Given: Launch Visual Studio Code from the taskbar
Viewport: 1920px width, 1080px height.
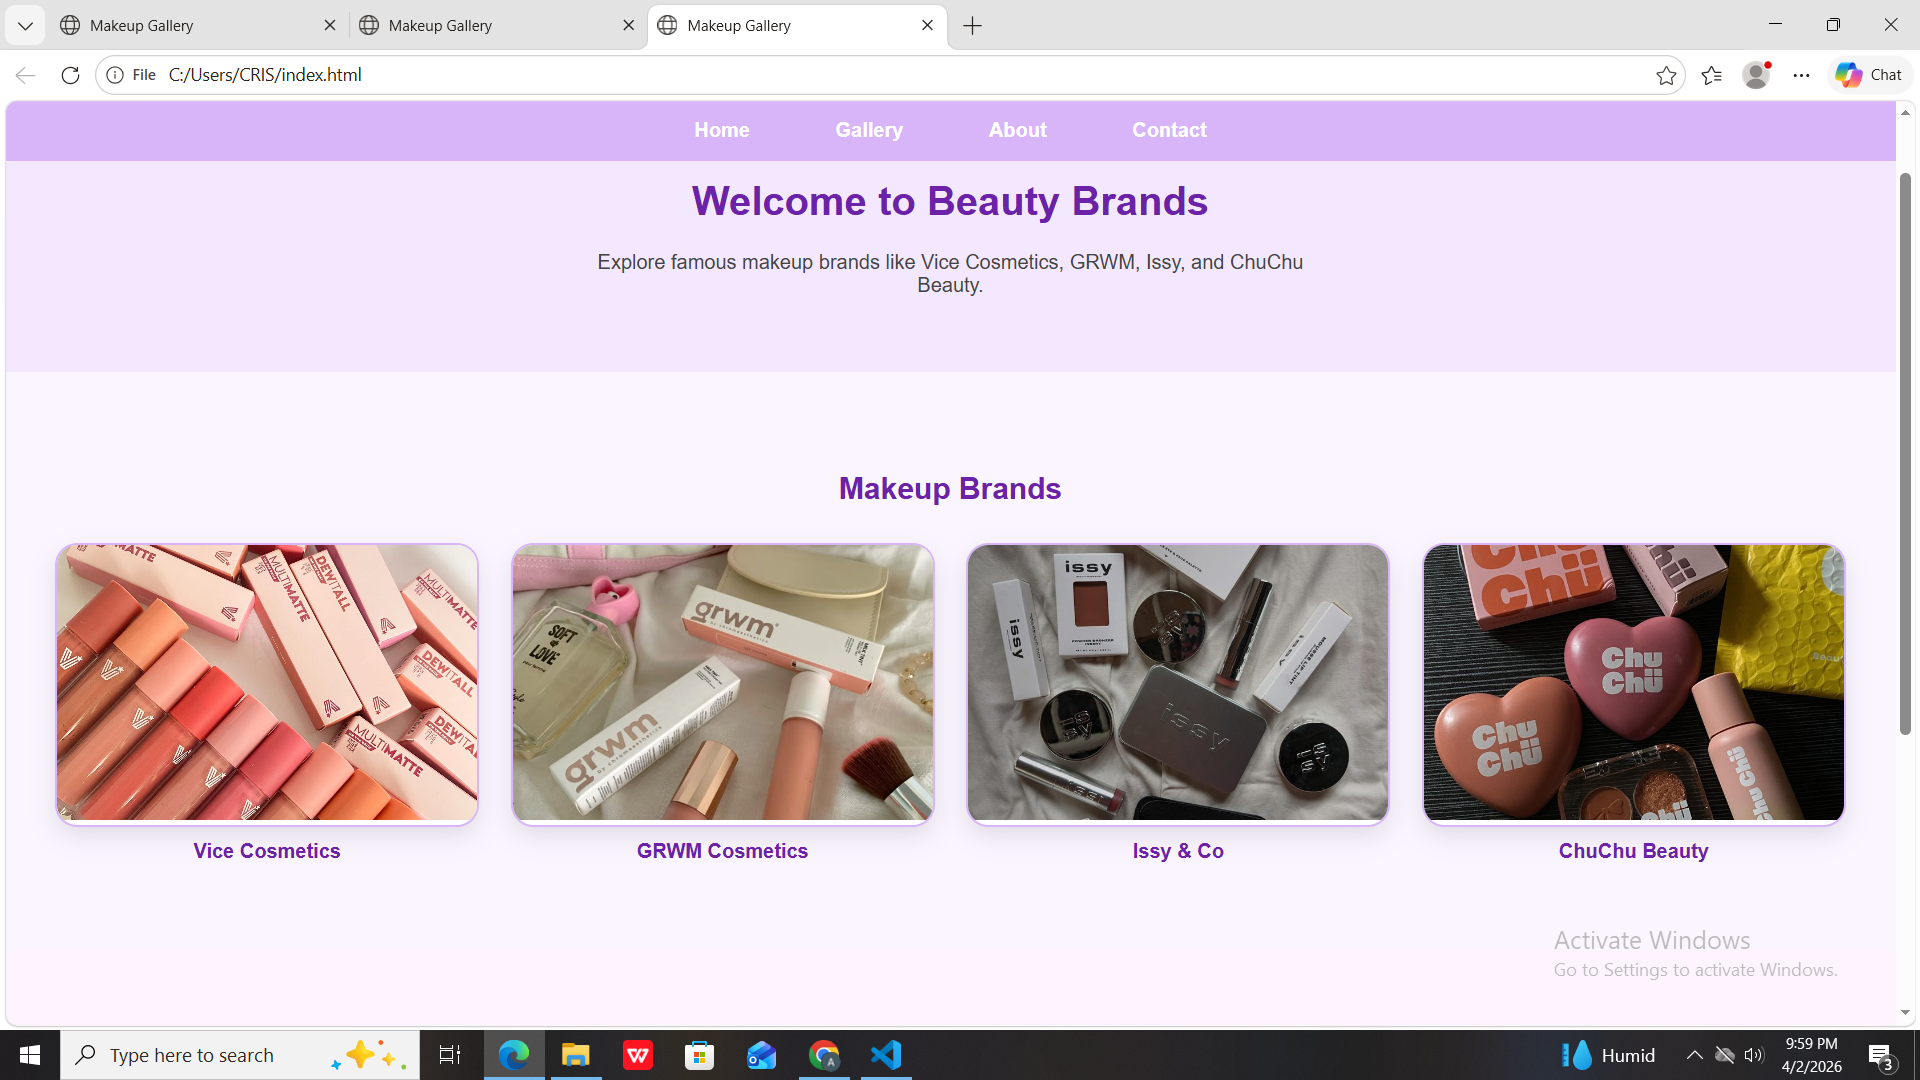Looking at the screenshot, I should tap(885, 1054).
